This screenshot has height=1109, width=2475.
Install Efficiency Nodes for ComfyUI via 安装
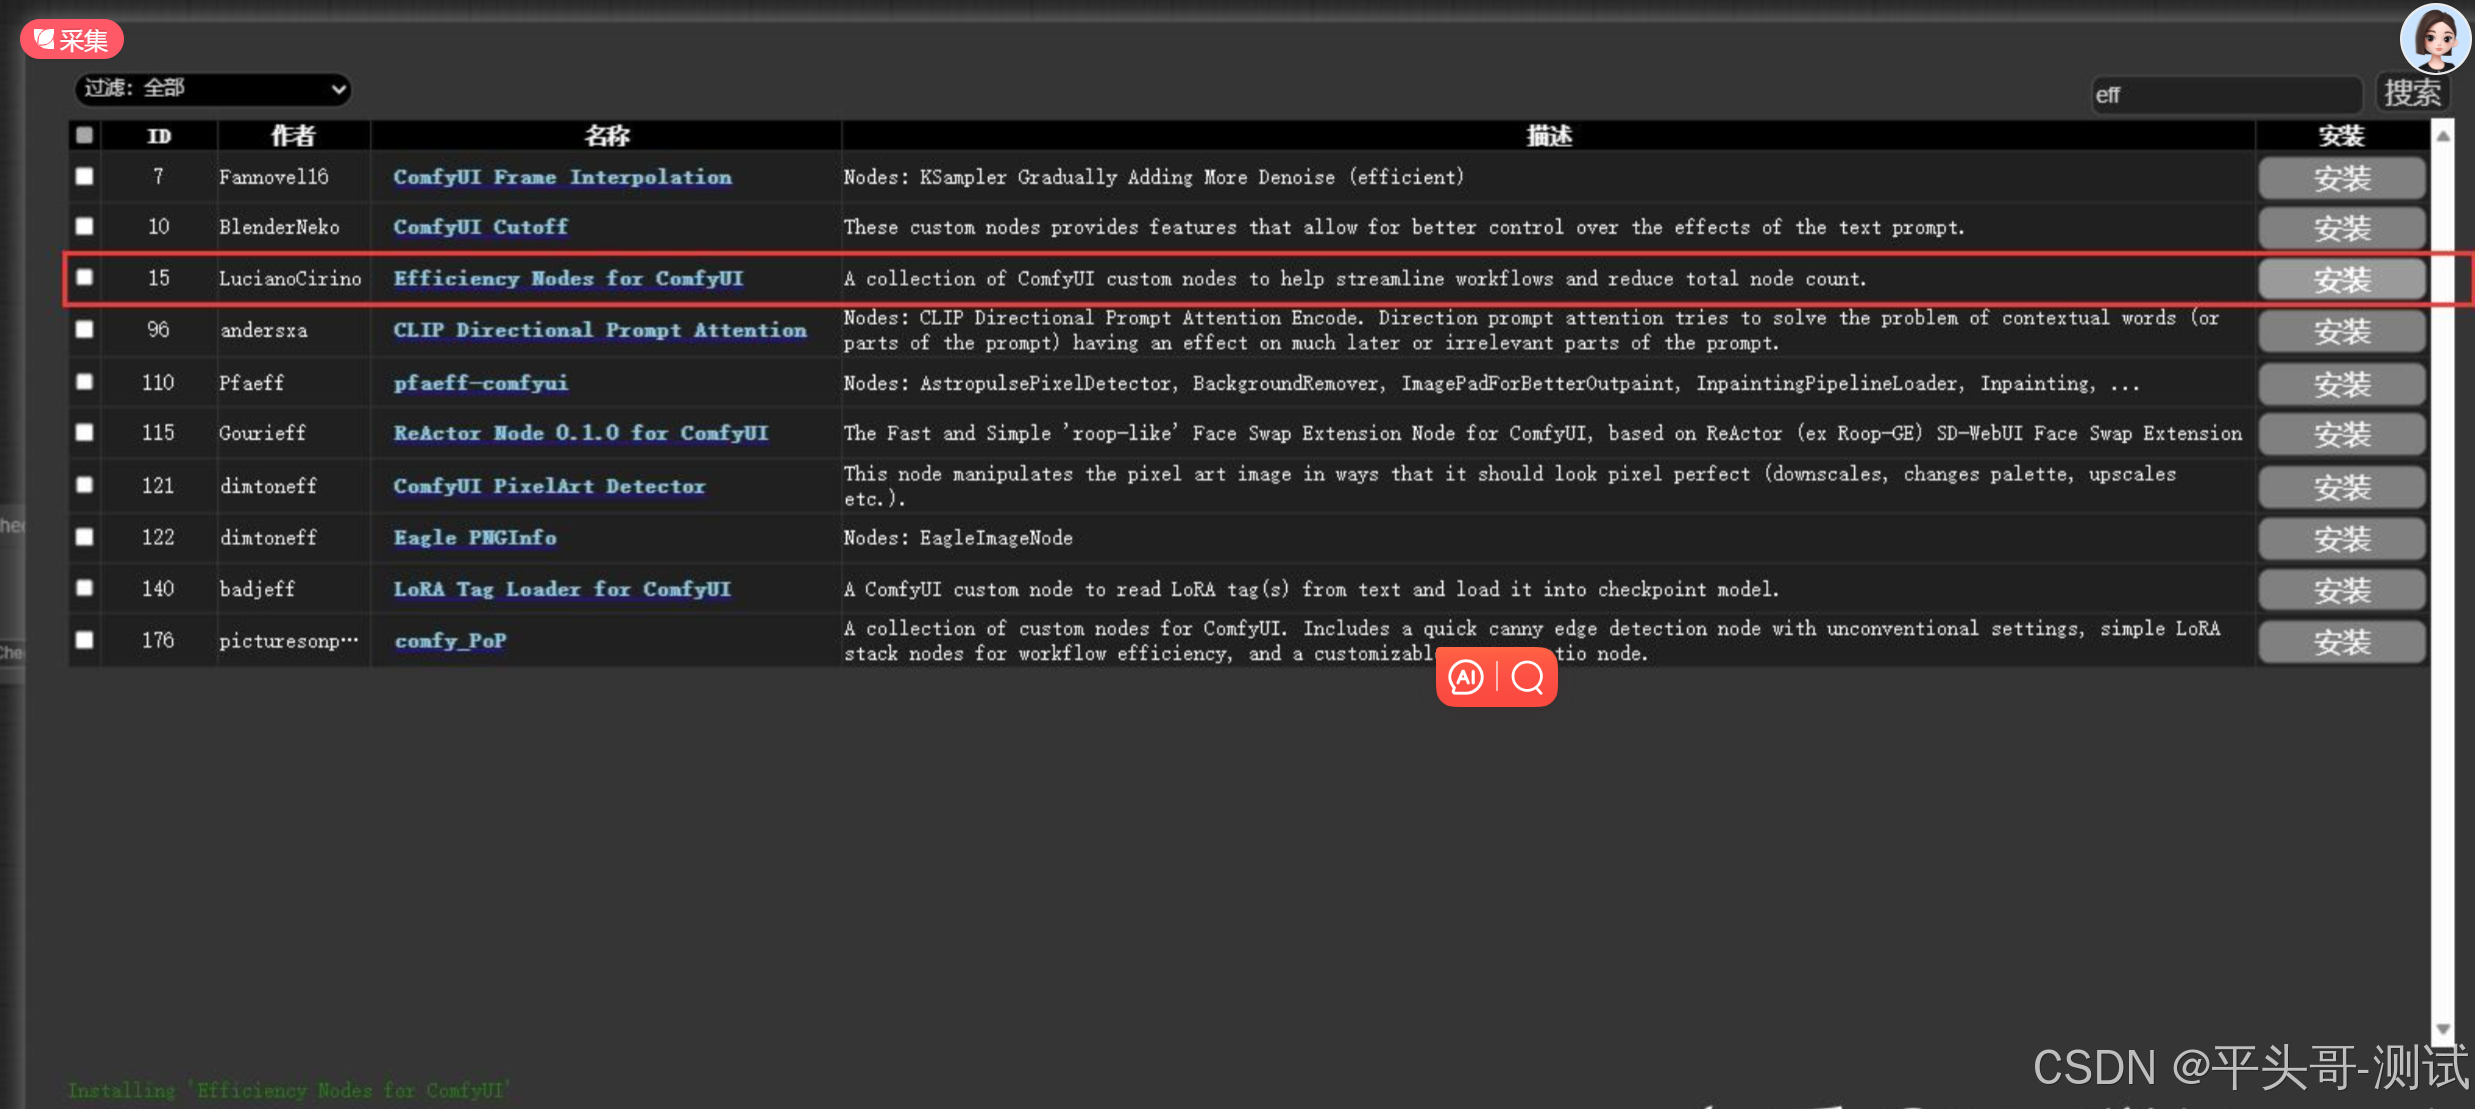tap(2341, 280)
